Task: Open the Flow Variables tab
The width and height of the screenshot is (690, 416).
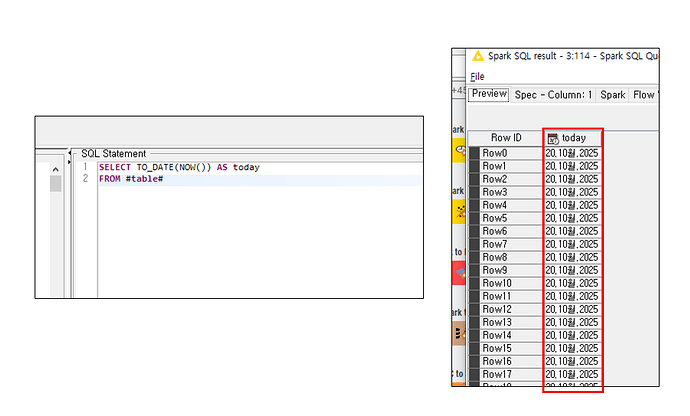Action: (x=644, y=95)
